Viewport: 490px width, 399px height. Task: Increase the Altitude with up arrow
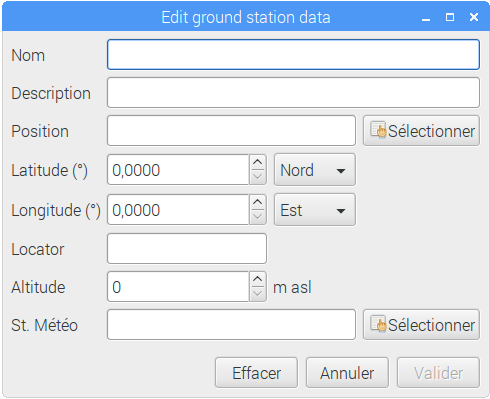point(258,279)
